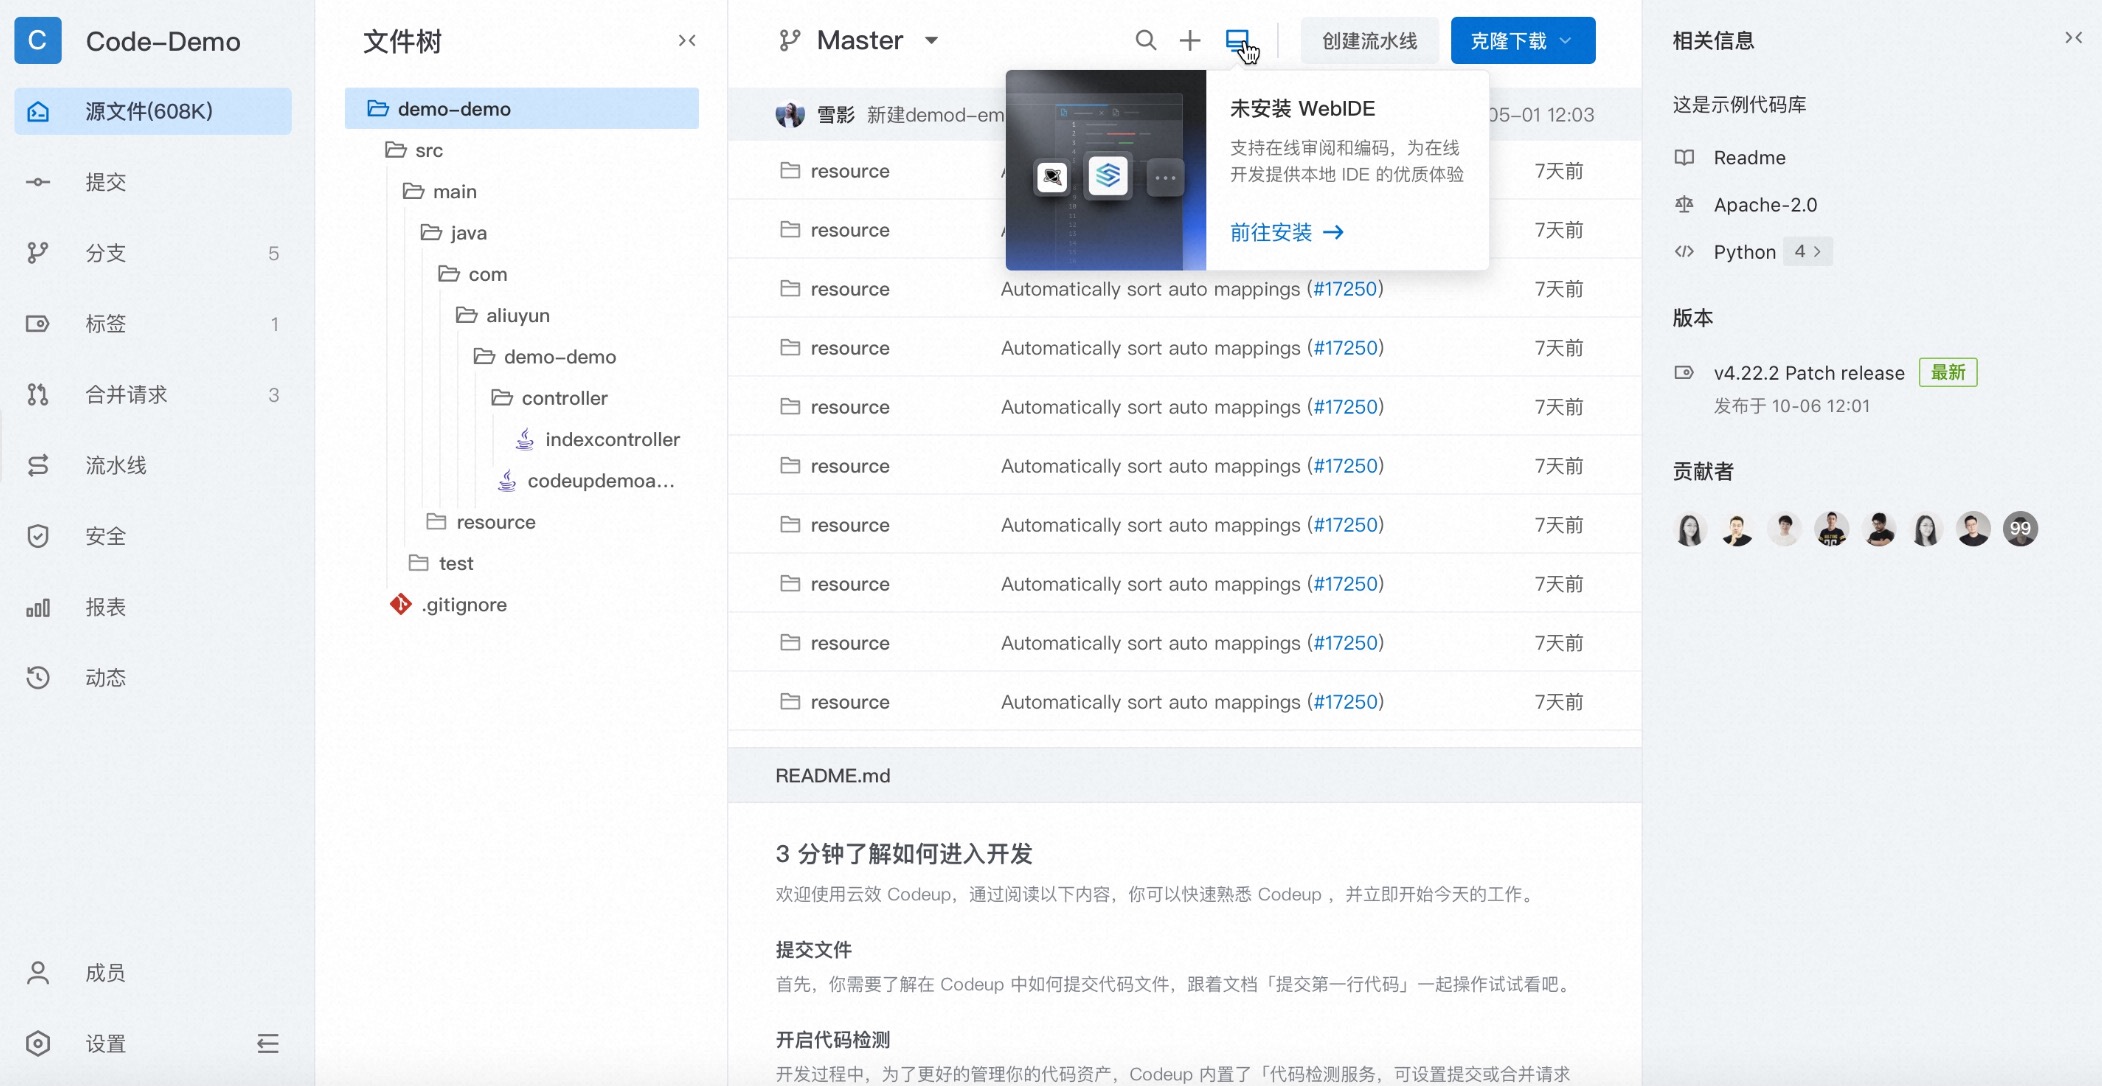Open the .gitignore file in tree
The image size is (2102, 1086).
click(449, 605)
